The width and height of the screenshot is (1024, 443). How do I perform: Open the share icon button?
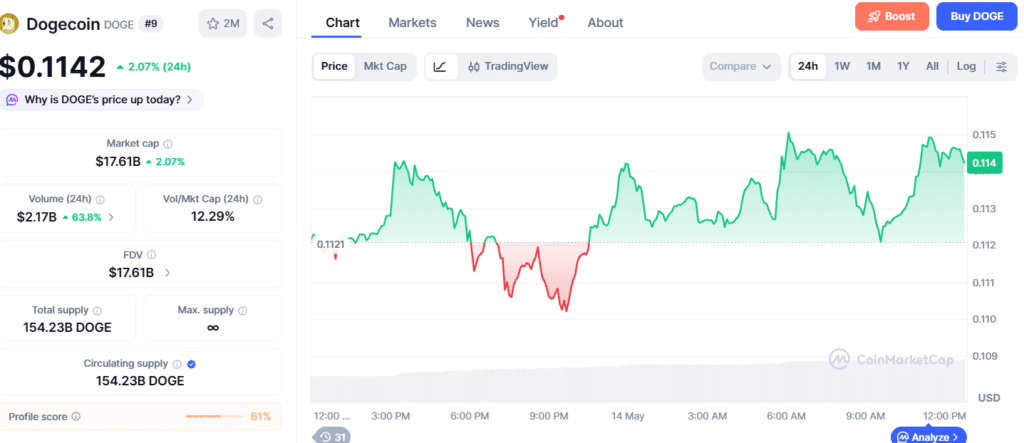point(268,24)
